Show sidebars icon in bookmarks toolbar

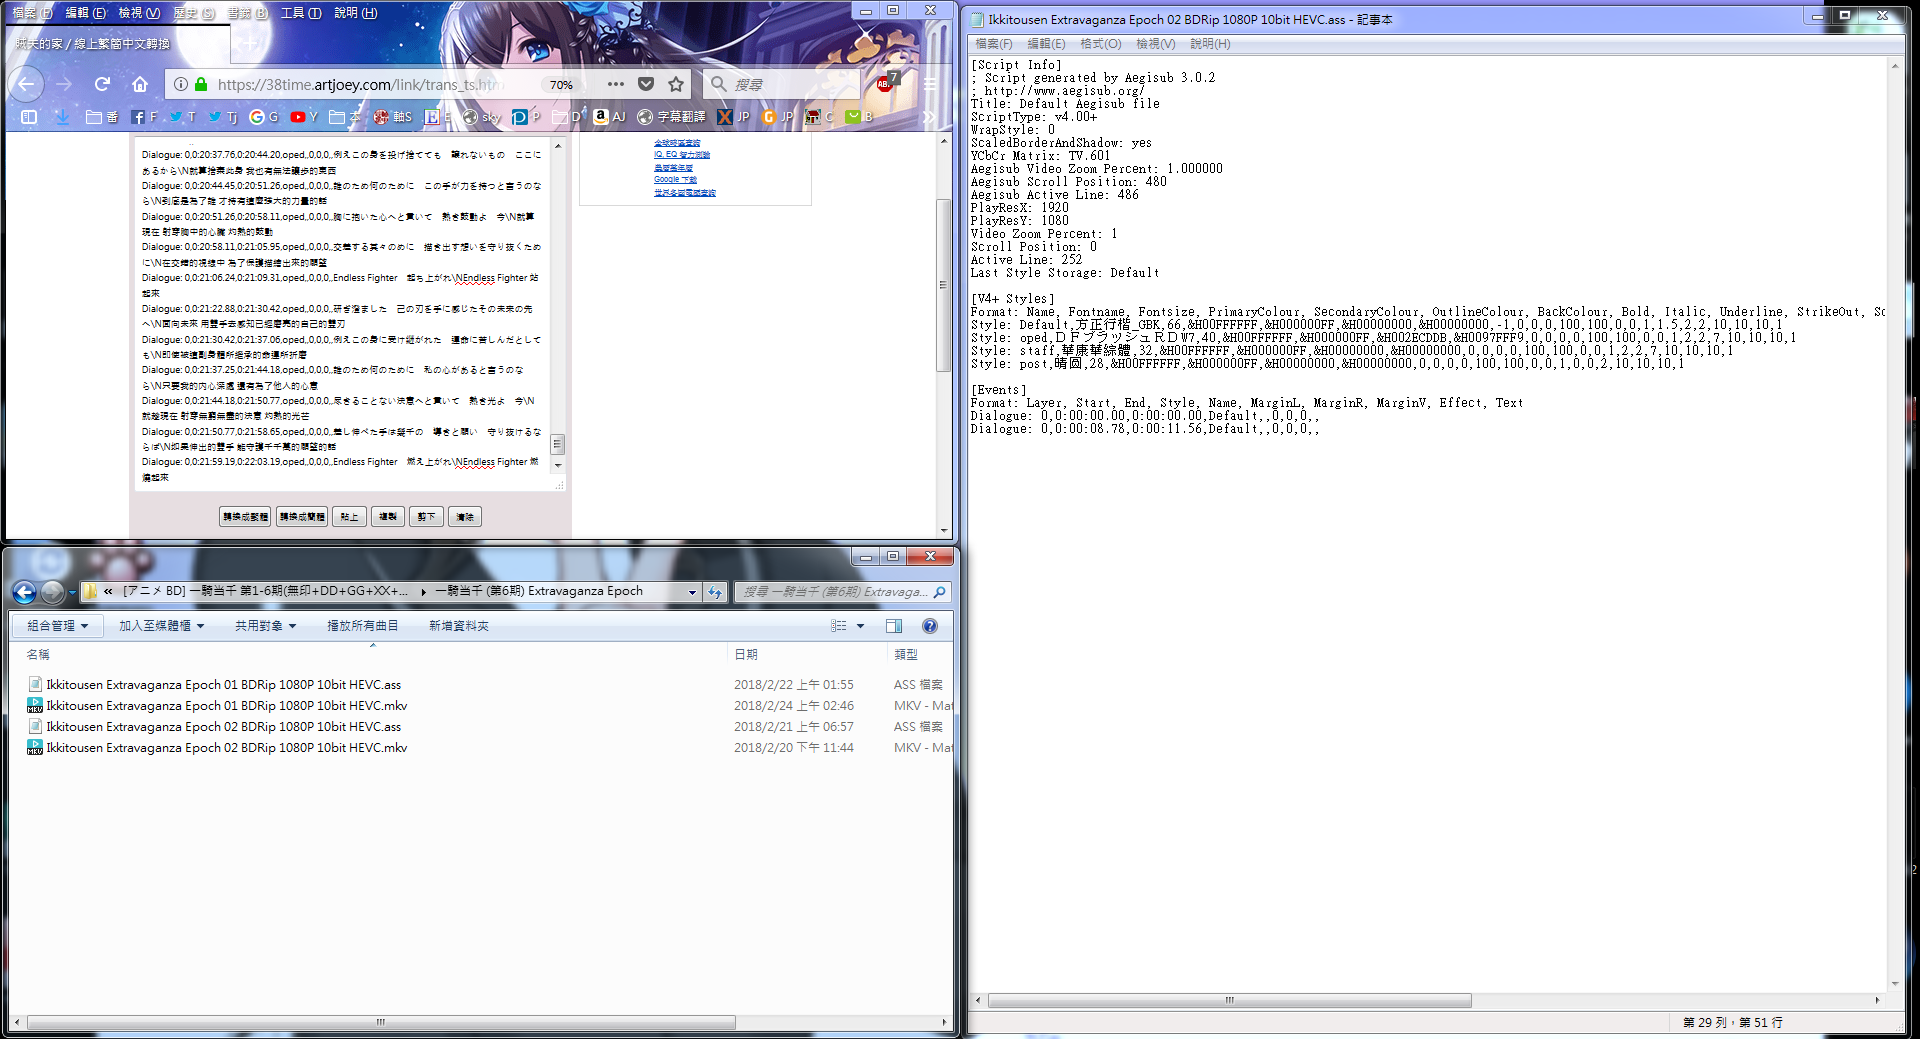coord(29,117)
